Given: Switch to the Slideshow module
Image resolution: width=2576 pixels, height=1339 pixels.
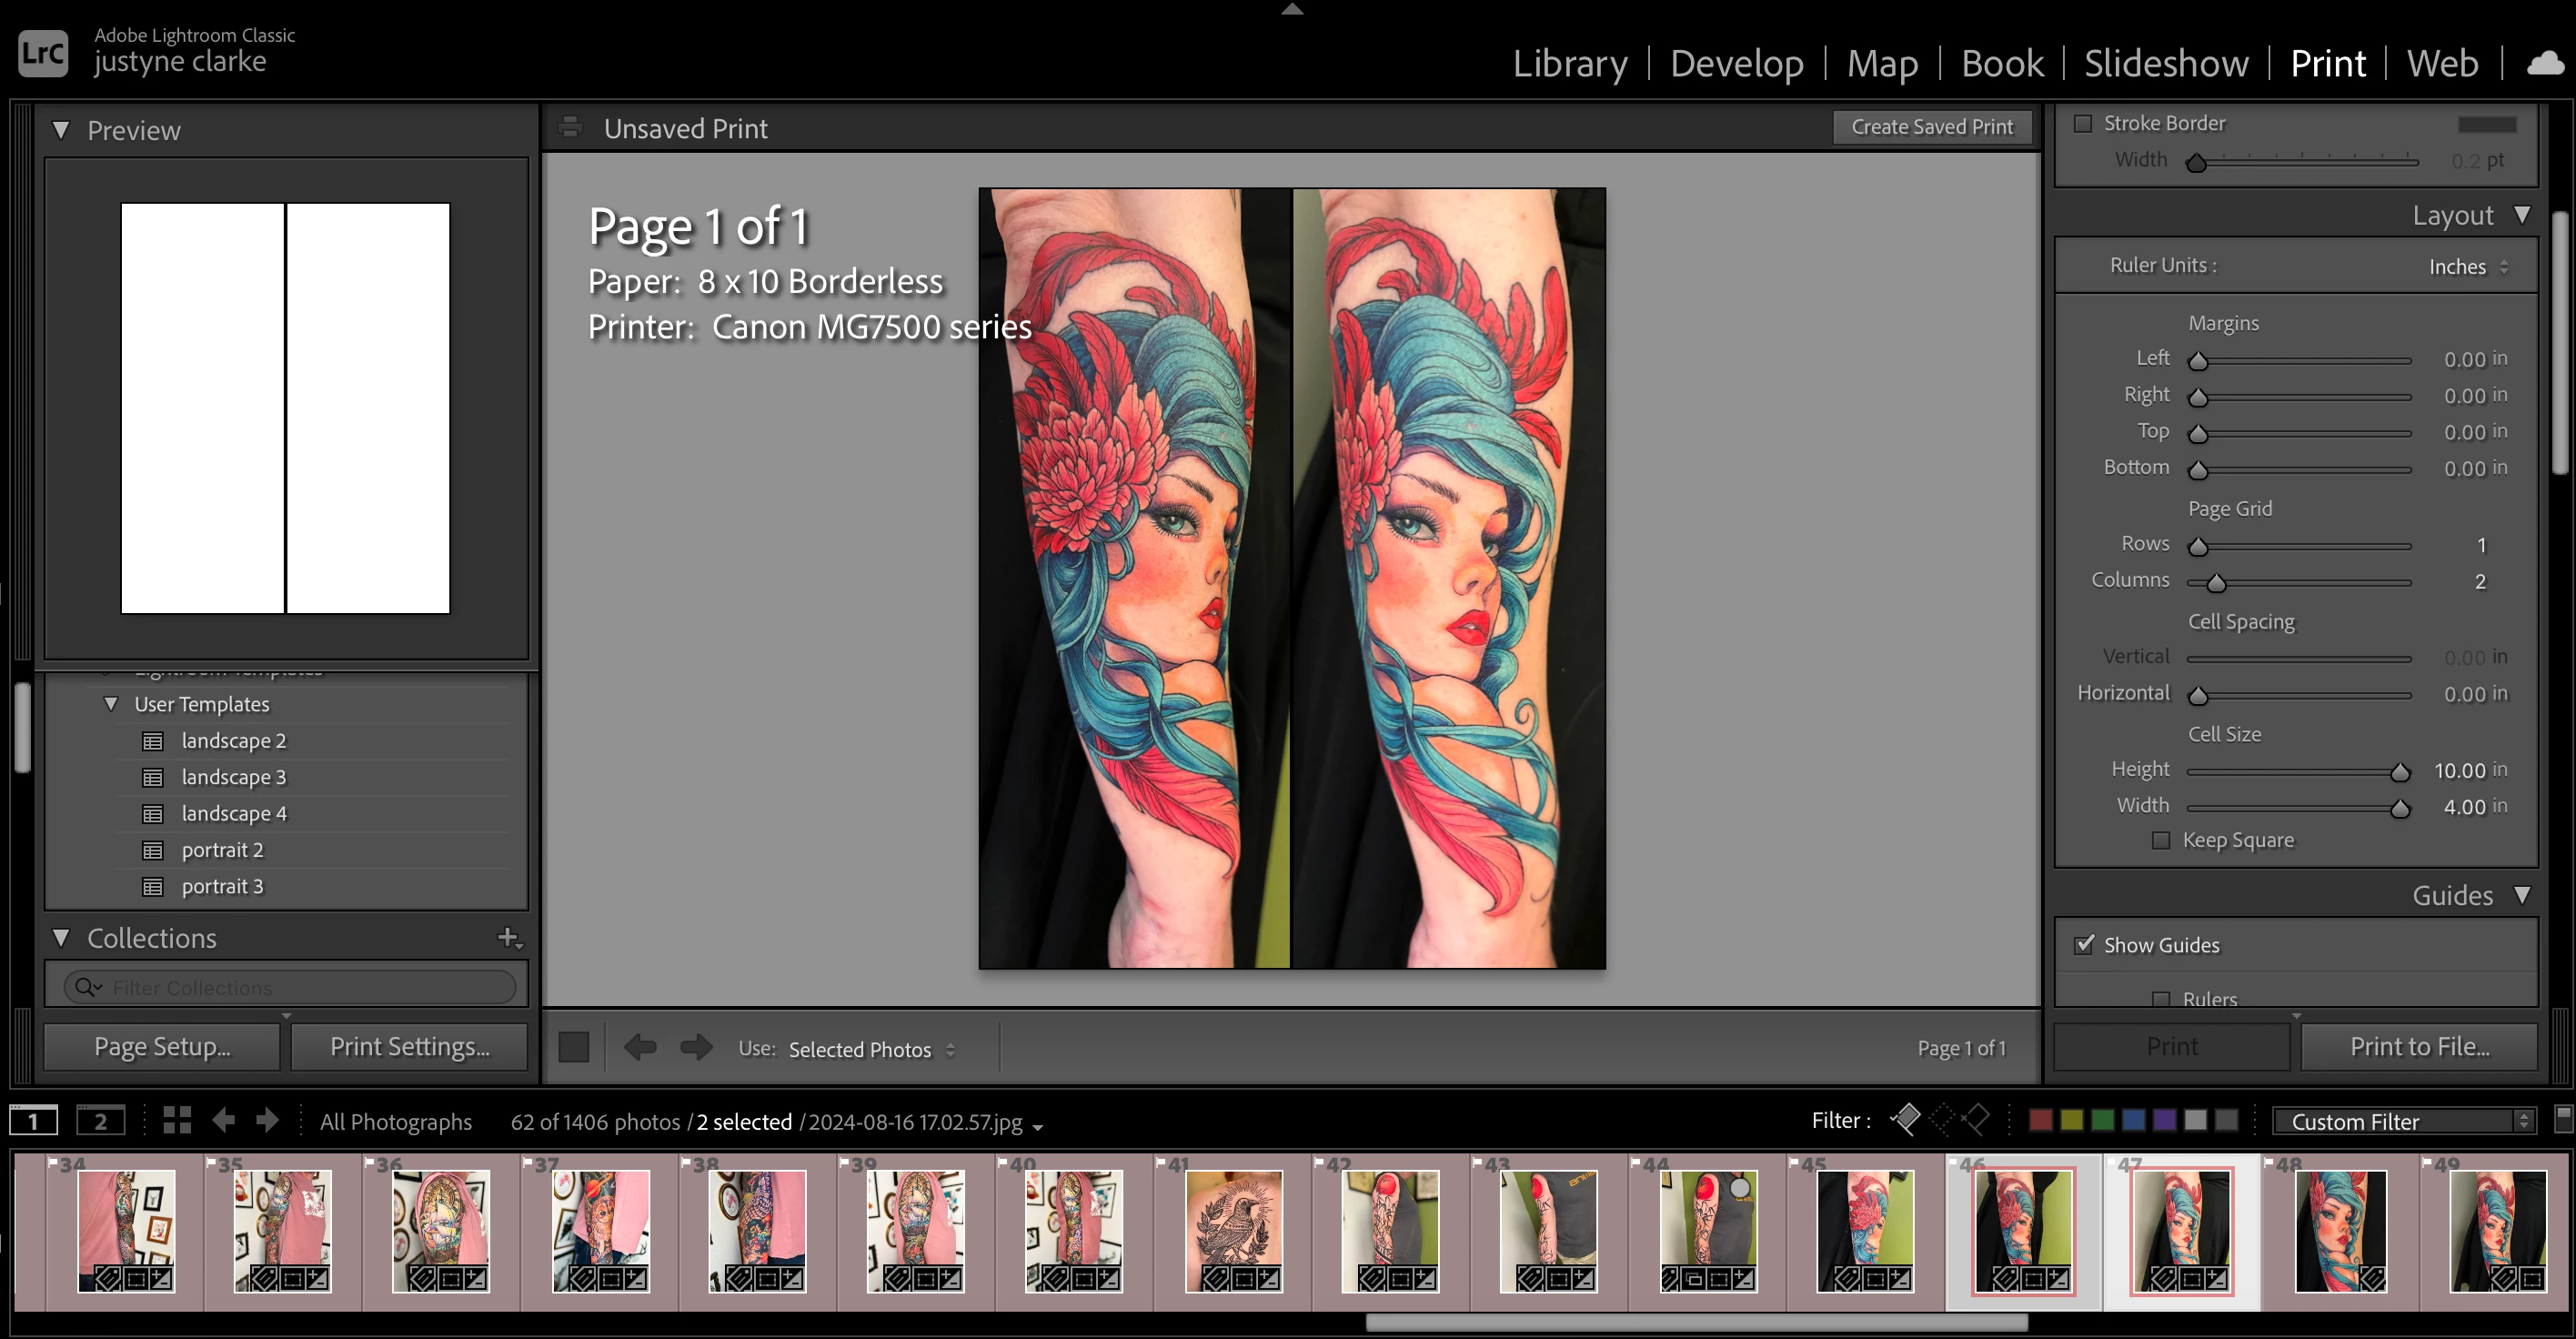Looking at the screenshot, I should click(x=2165, y=64).
